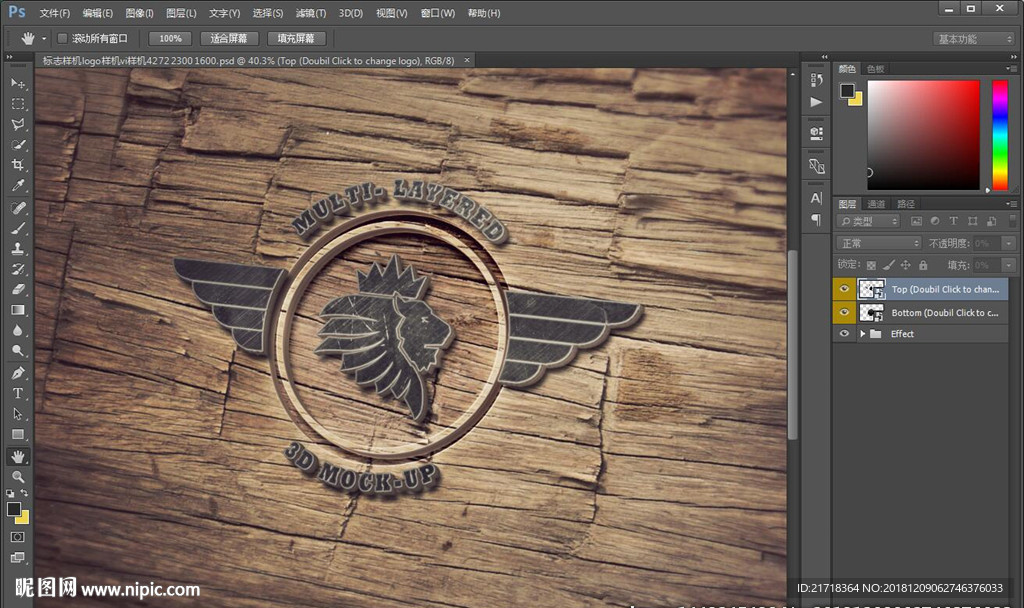Select the Zoom tool
1024x608 pixels.
tap(18, 477)
